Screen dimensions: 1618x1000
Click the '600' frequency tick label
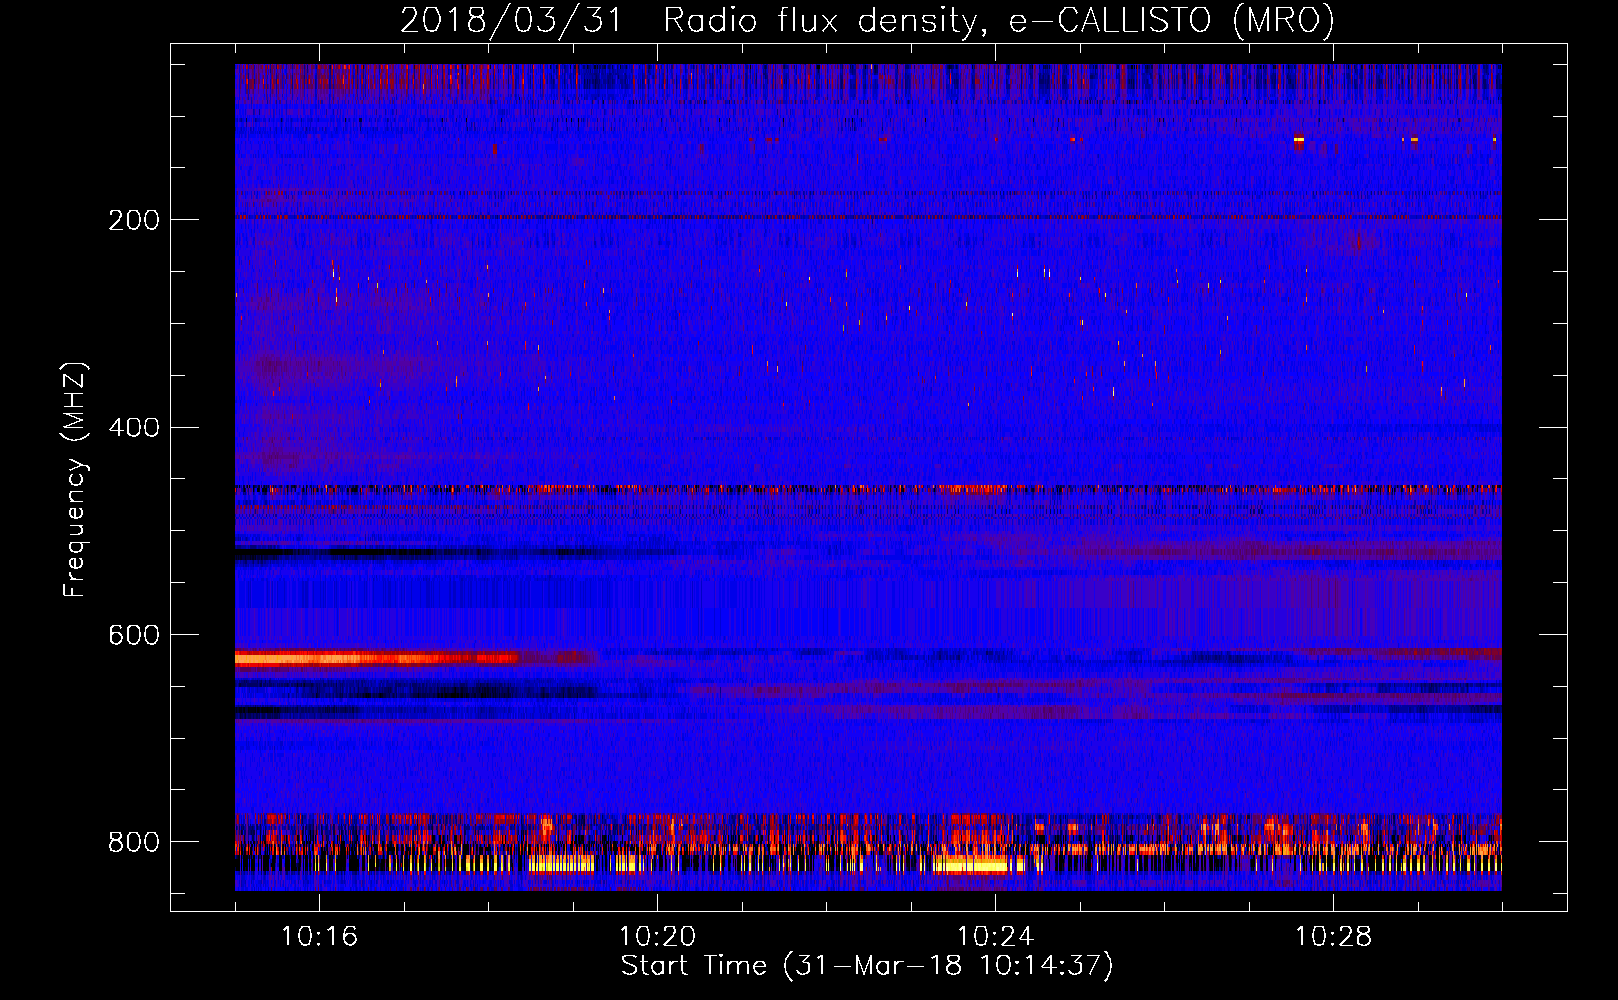click(134, 636)
